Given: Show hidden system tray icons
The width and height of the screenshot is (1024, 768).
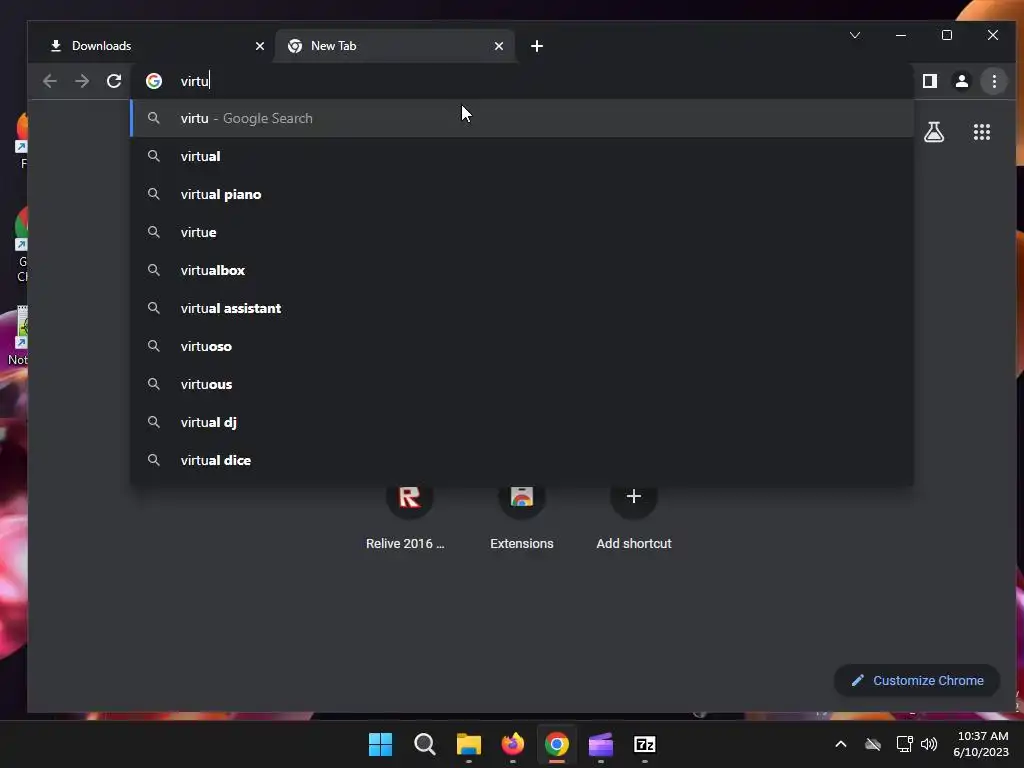Looking at the screenshot, I should 841,744.
